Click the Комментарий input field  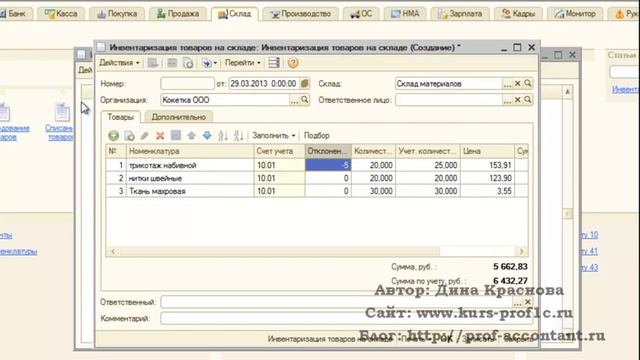pos(347,318)
